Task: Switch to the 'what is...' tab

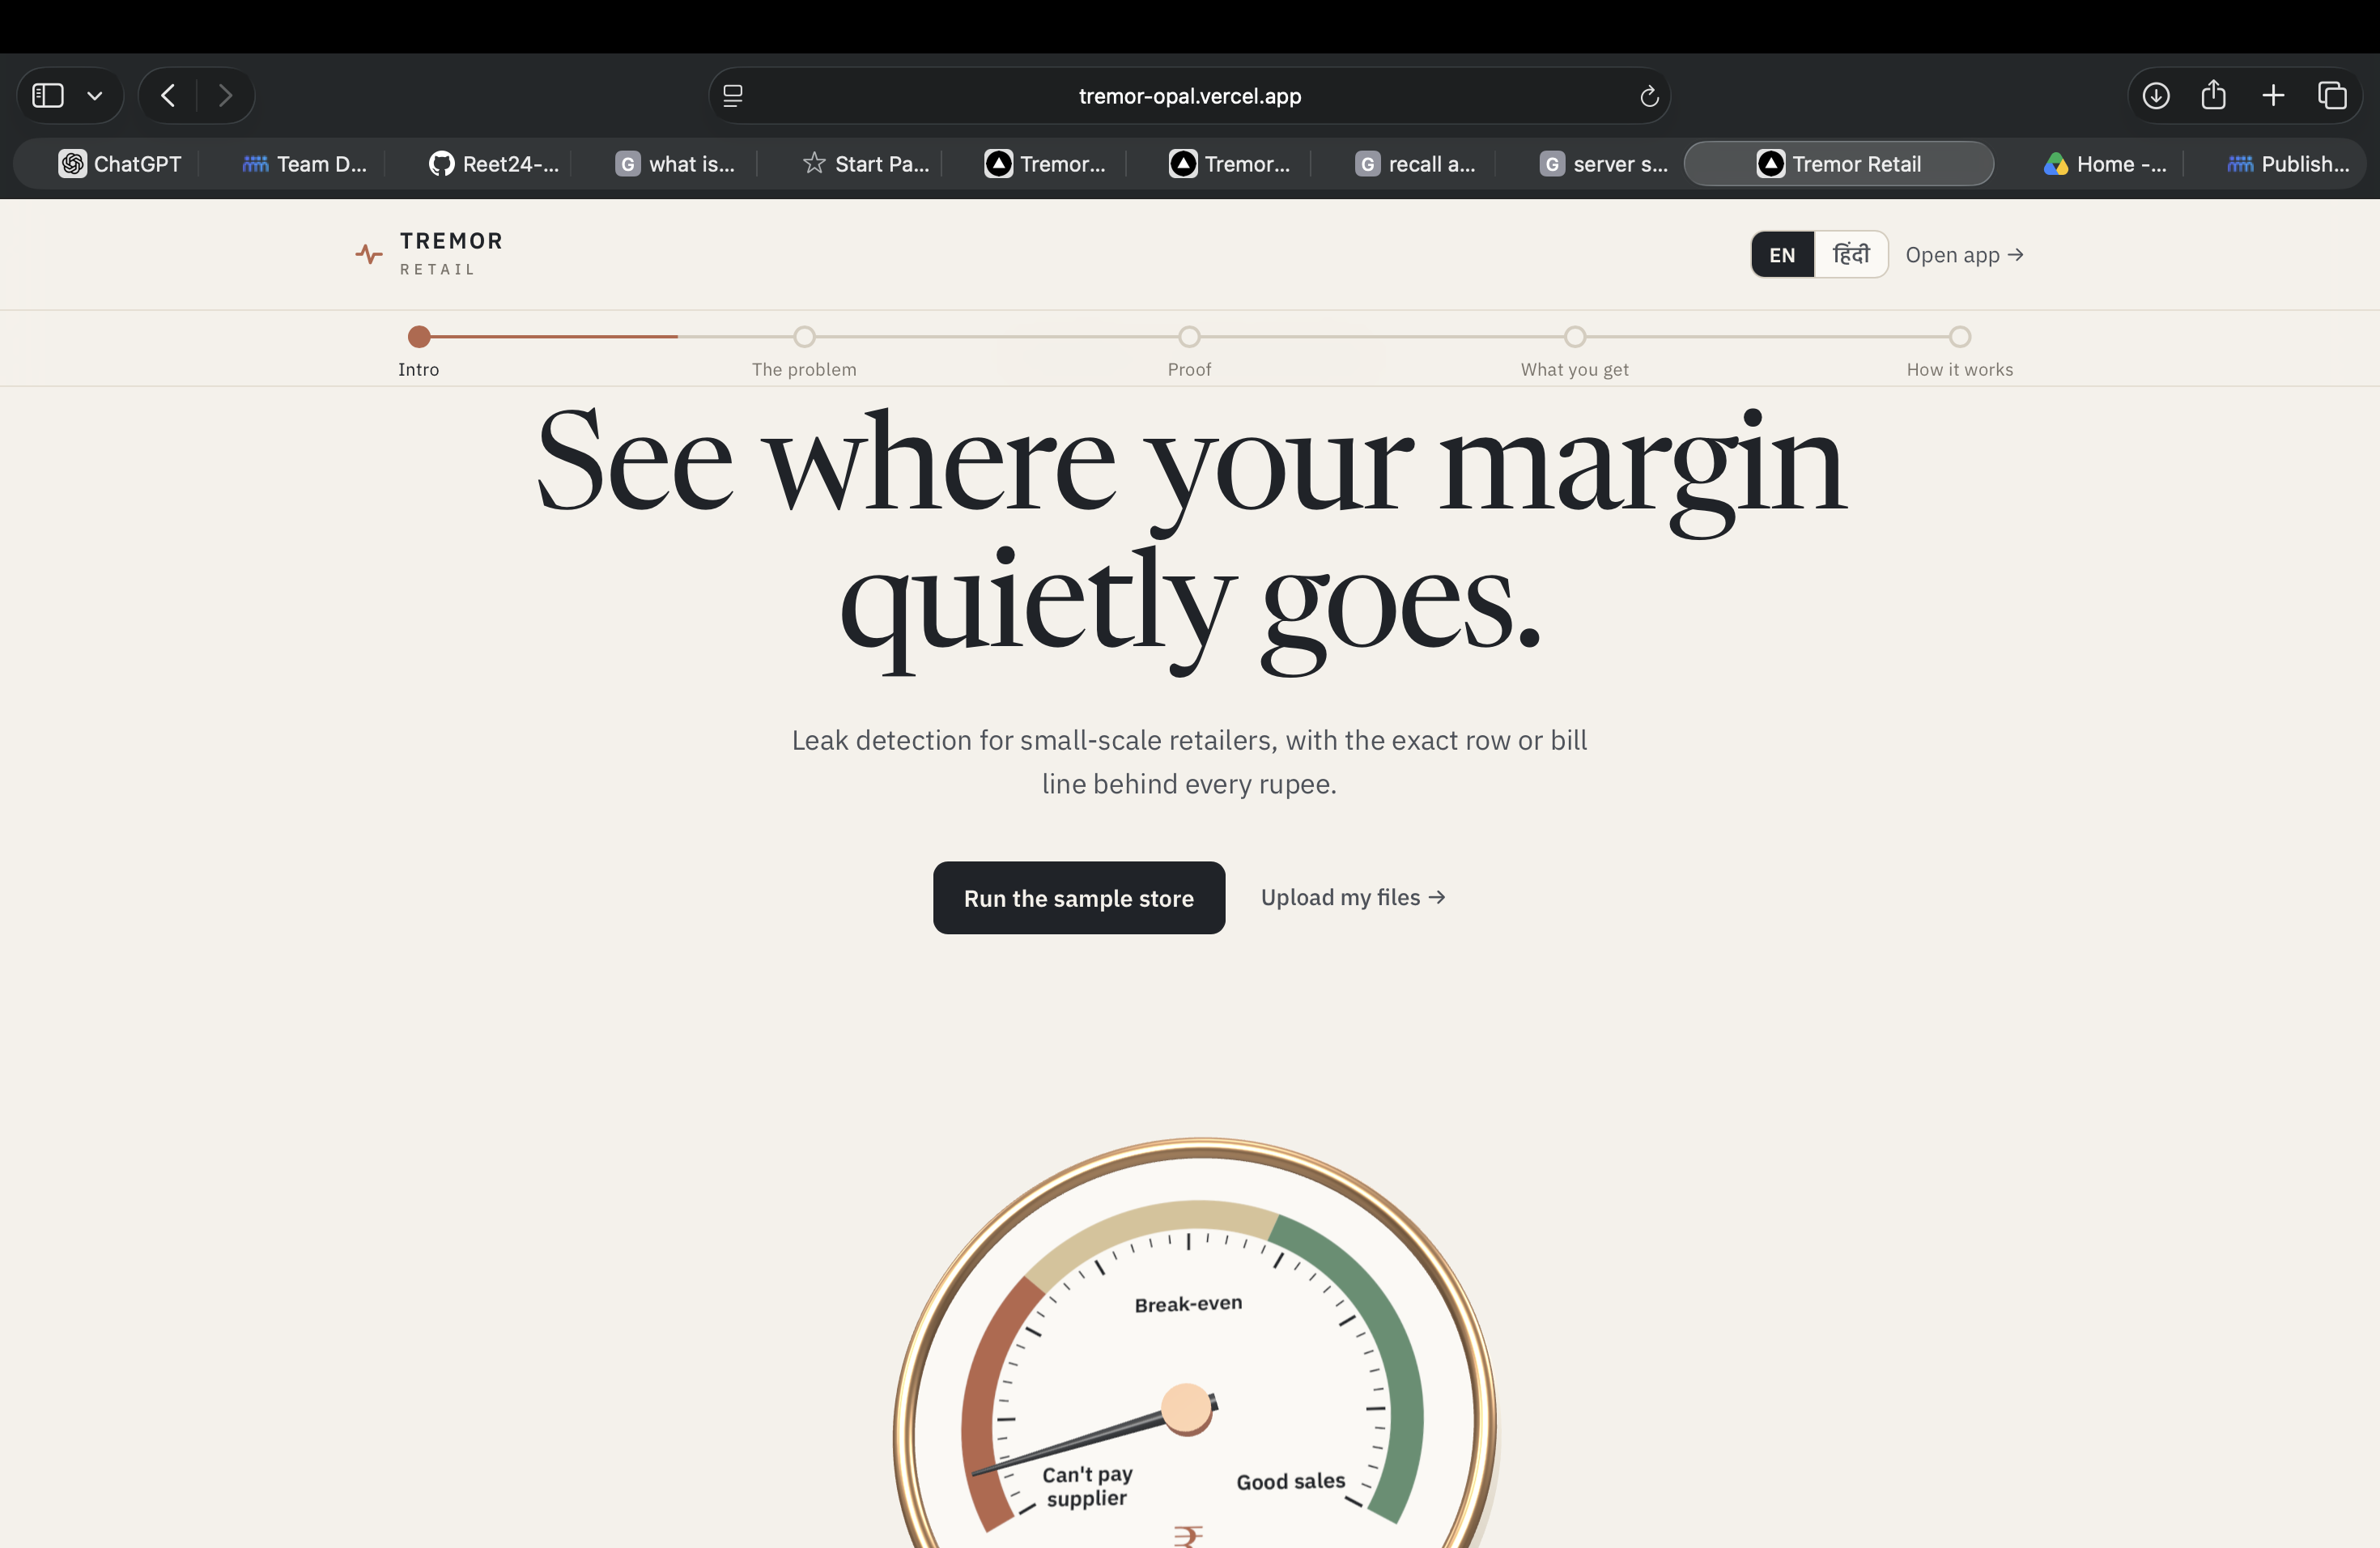Action: click(675, 164)
